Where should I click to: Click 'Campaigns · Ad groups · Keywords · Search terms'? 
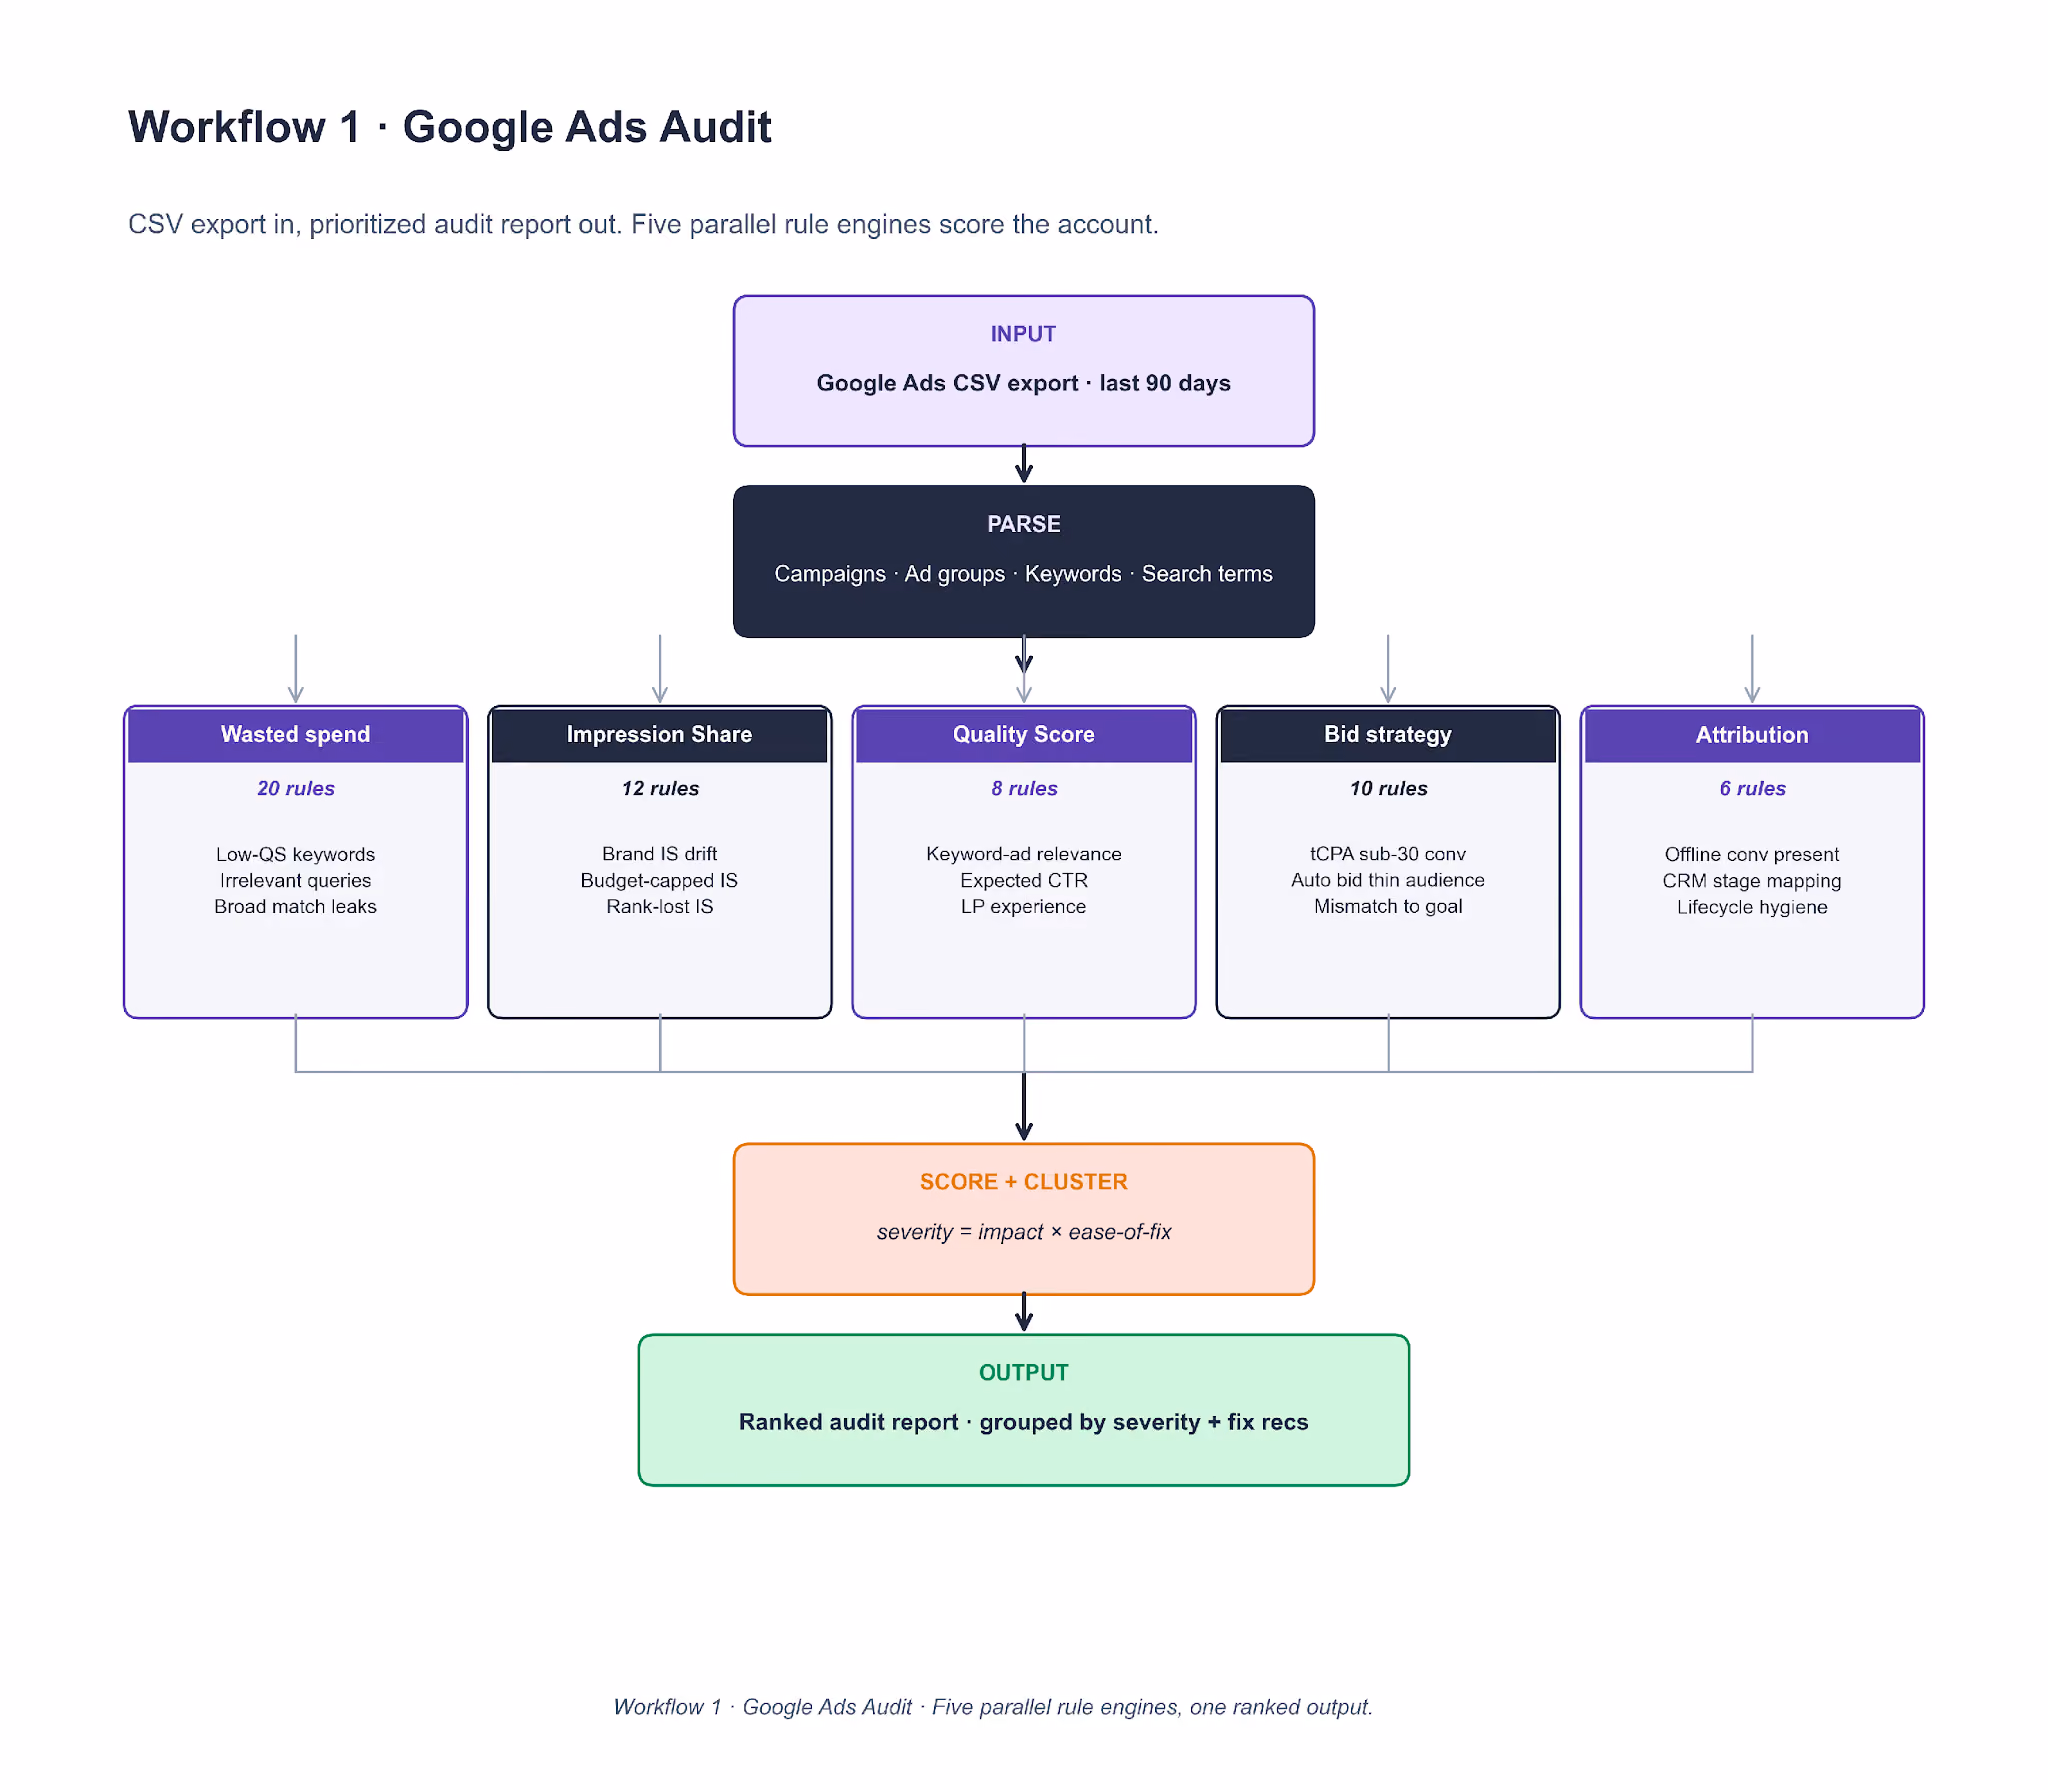pos(1023,574)
